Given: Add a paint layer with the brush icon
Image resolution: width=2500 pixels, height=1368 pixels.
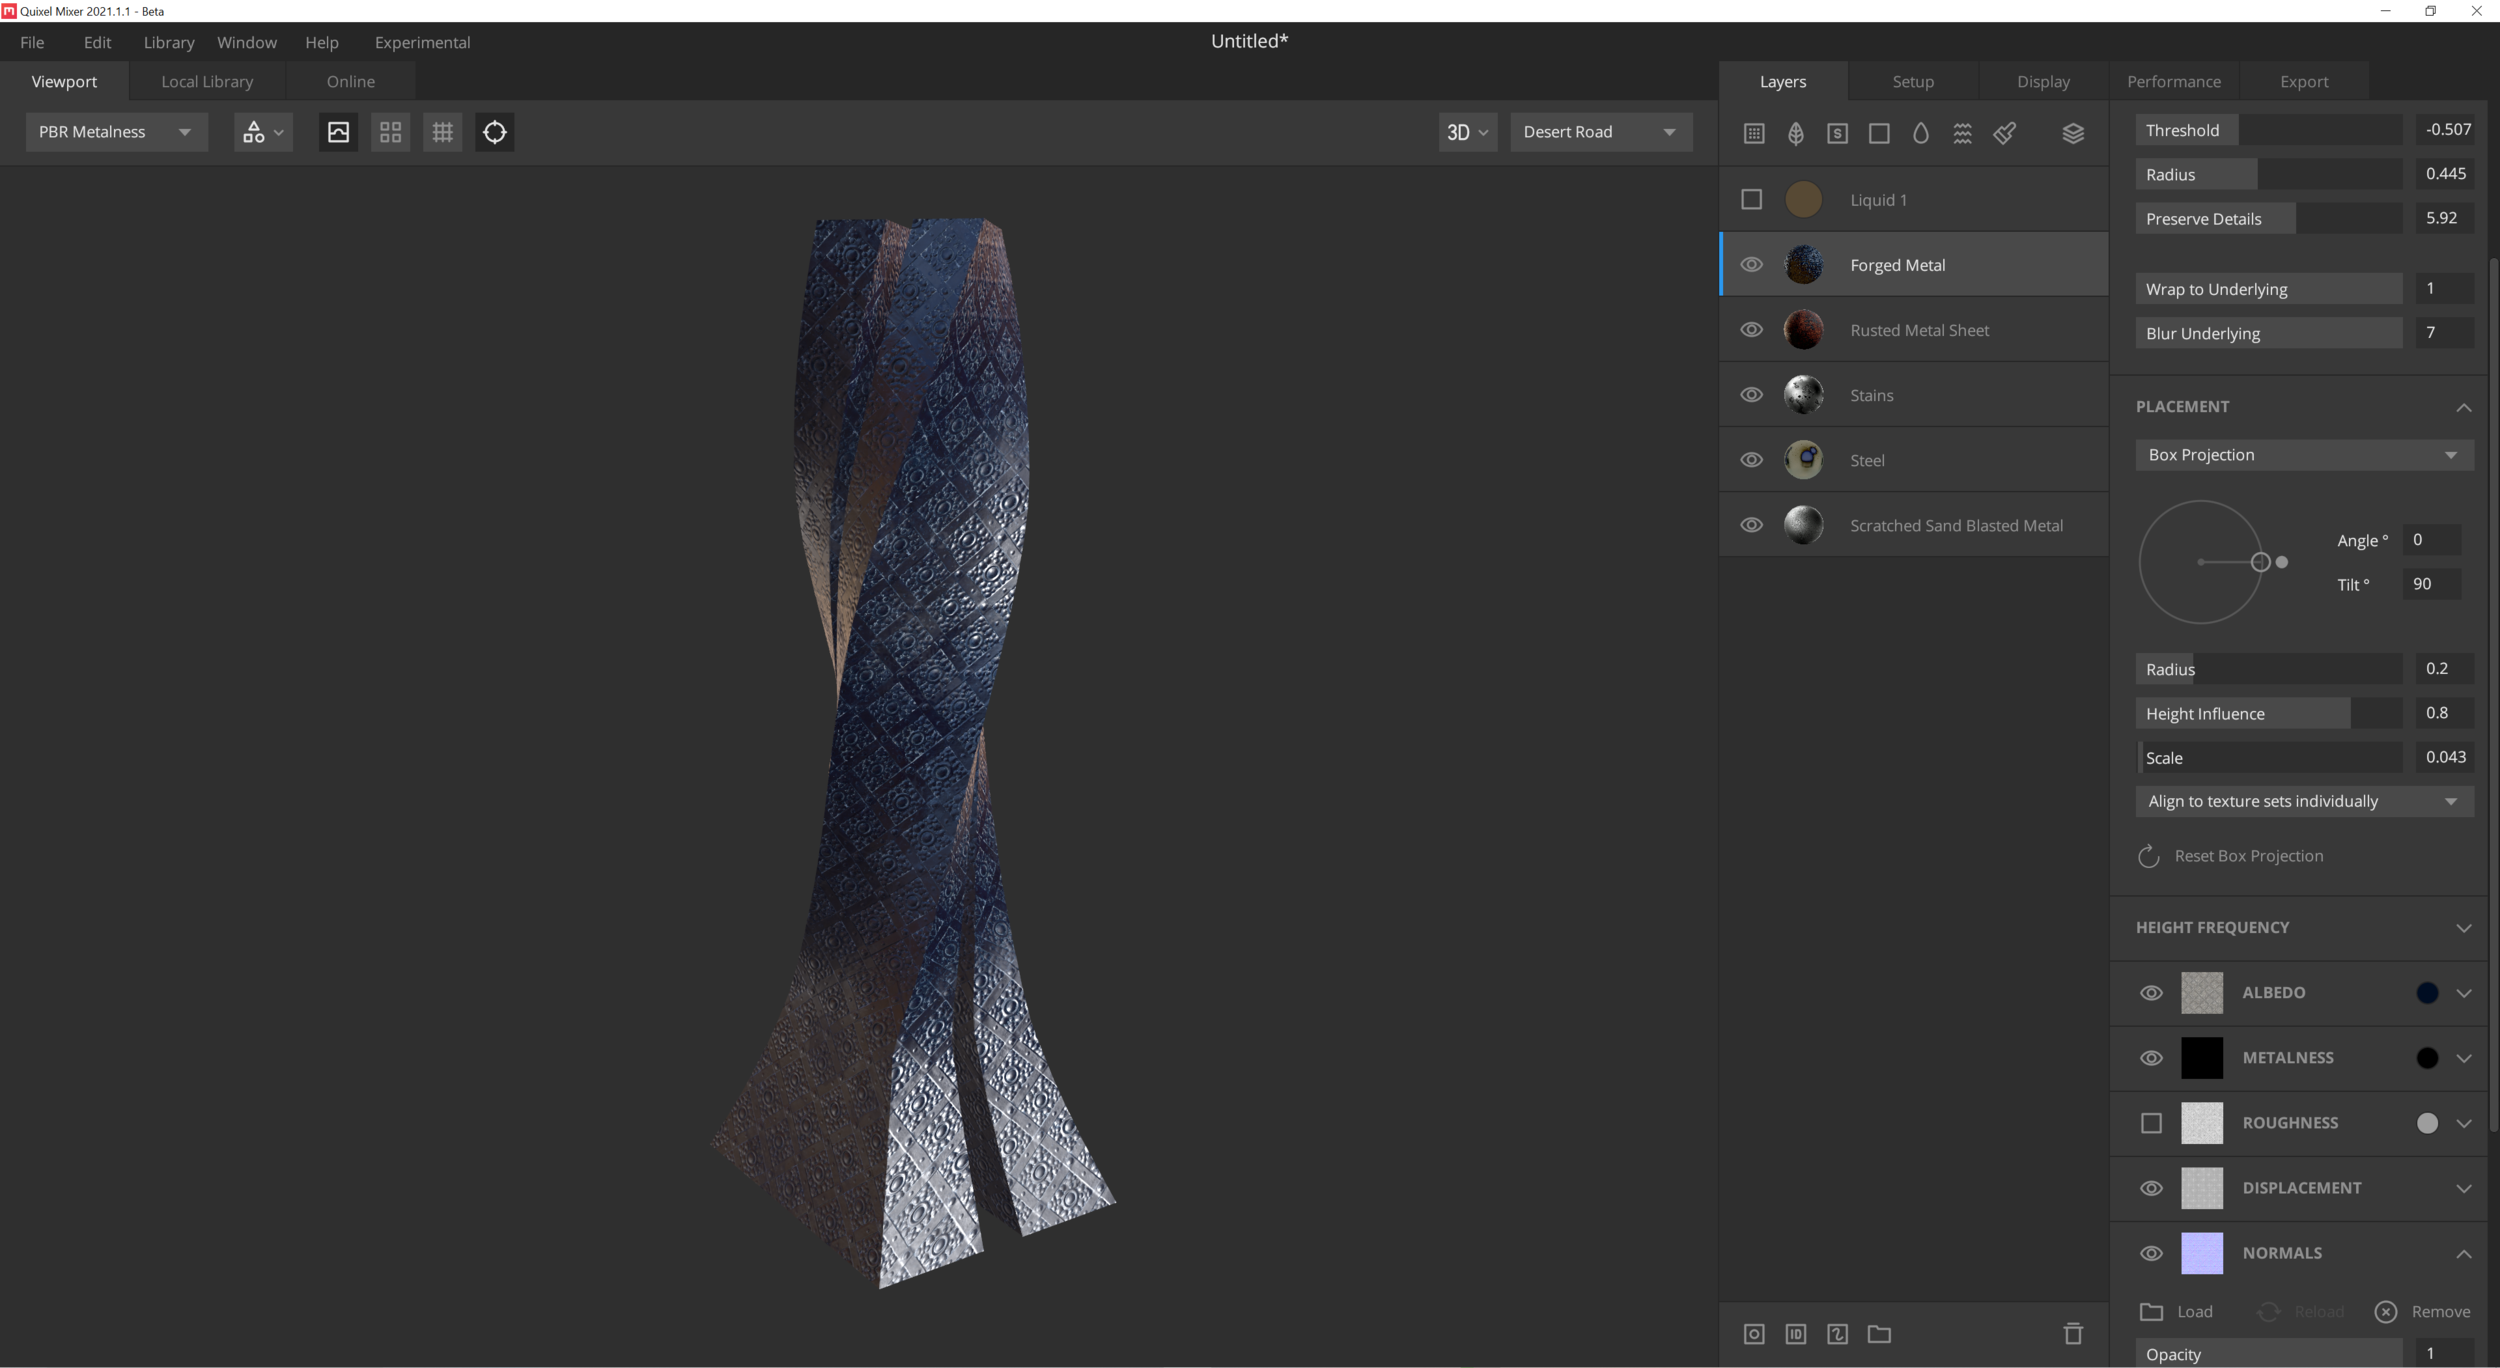Looking at the screenshot, I should (x=2004, y=133).
